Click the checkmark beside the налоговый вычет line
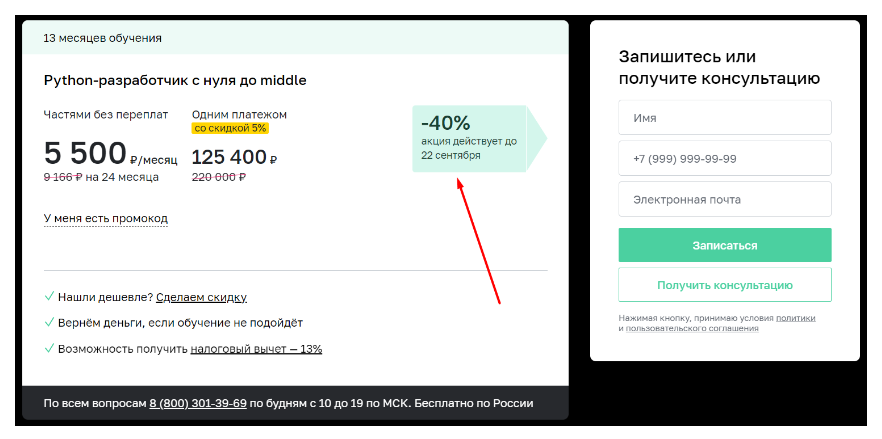The image size is (882, 439). coord(49,349)
